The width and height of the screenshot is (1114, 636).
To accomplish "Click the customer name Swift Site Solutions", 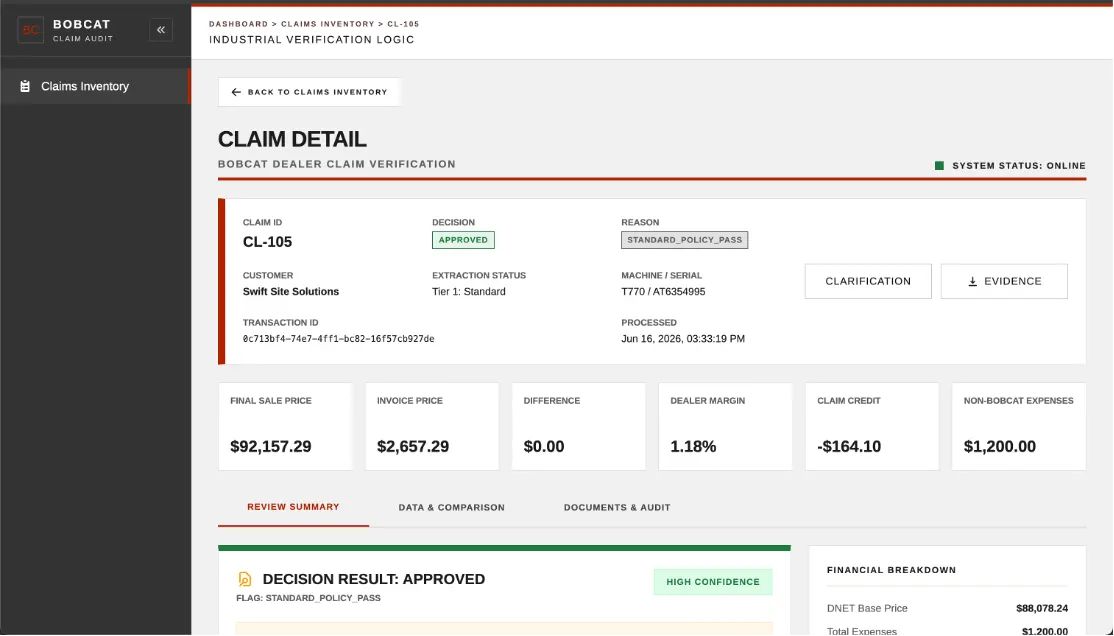I will [291, 291].
